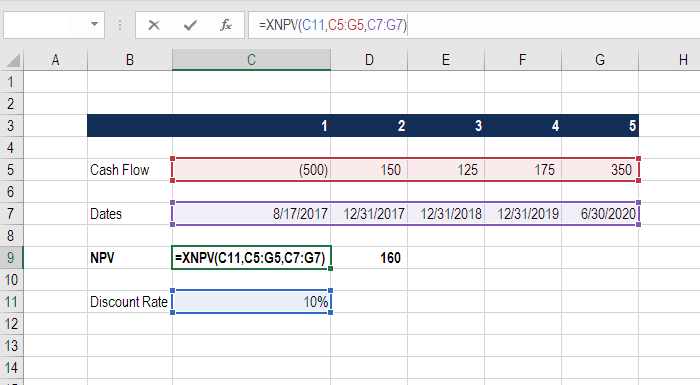700x385 pixels.
Task: Select row 4 header
Action: point(11,147)
